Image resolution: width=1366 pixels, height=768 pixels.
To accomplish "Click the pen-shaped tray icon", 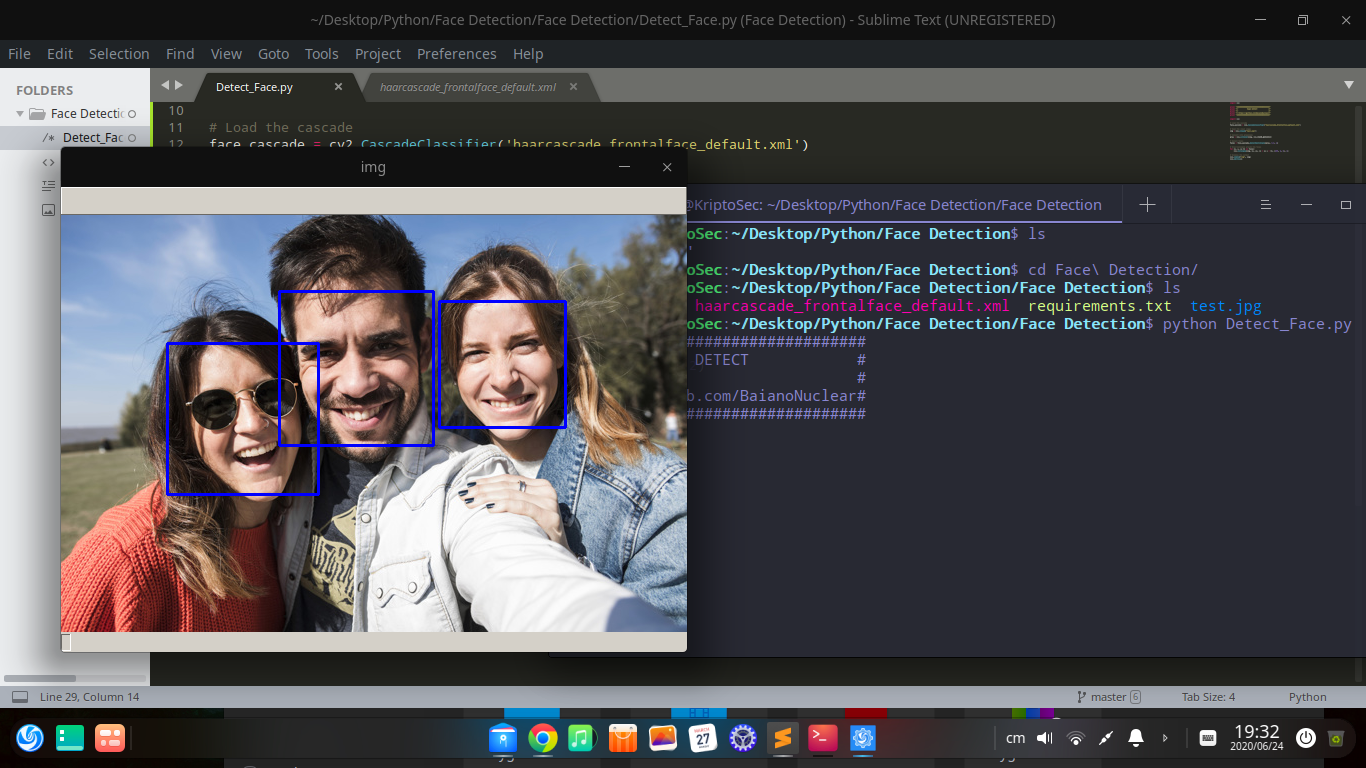I will click(x=1106, y=738).
